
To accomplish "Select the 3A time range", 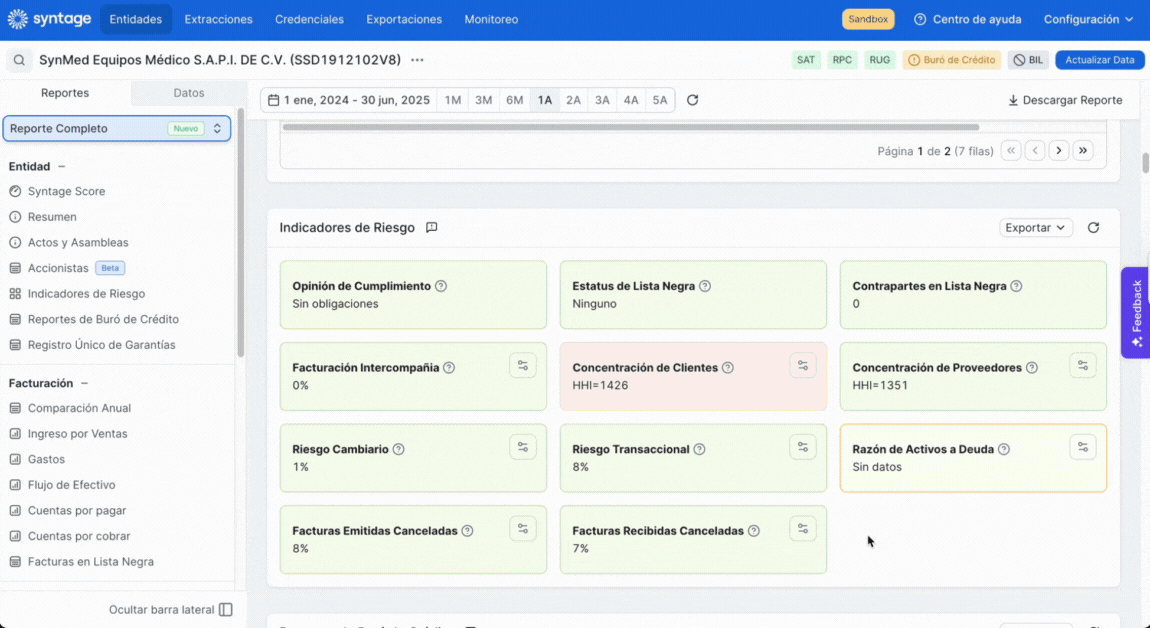I will pyautogui.click(x=602, y=100).
